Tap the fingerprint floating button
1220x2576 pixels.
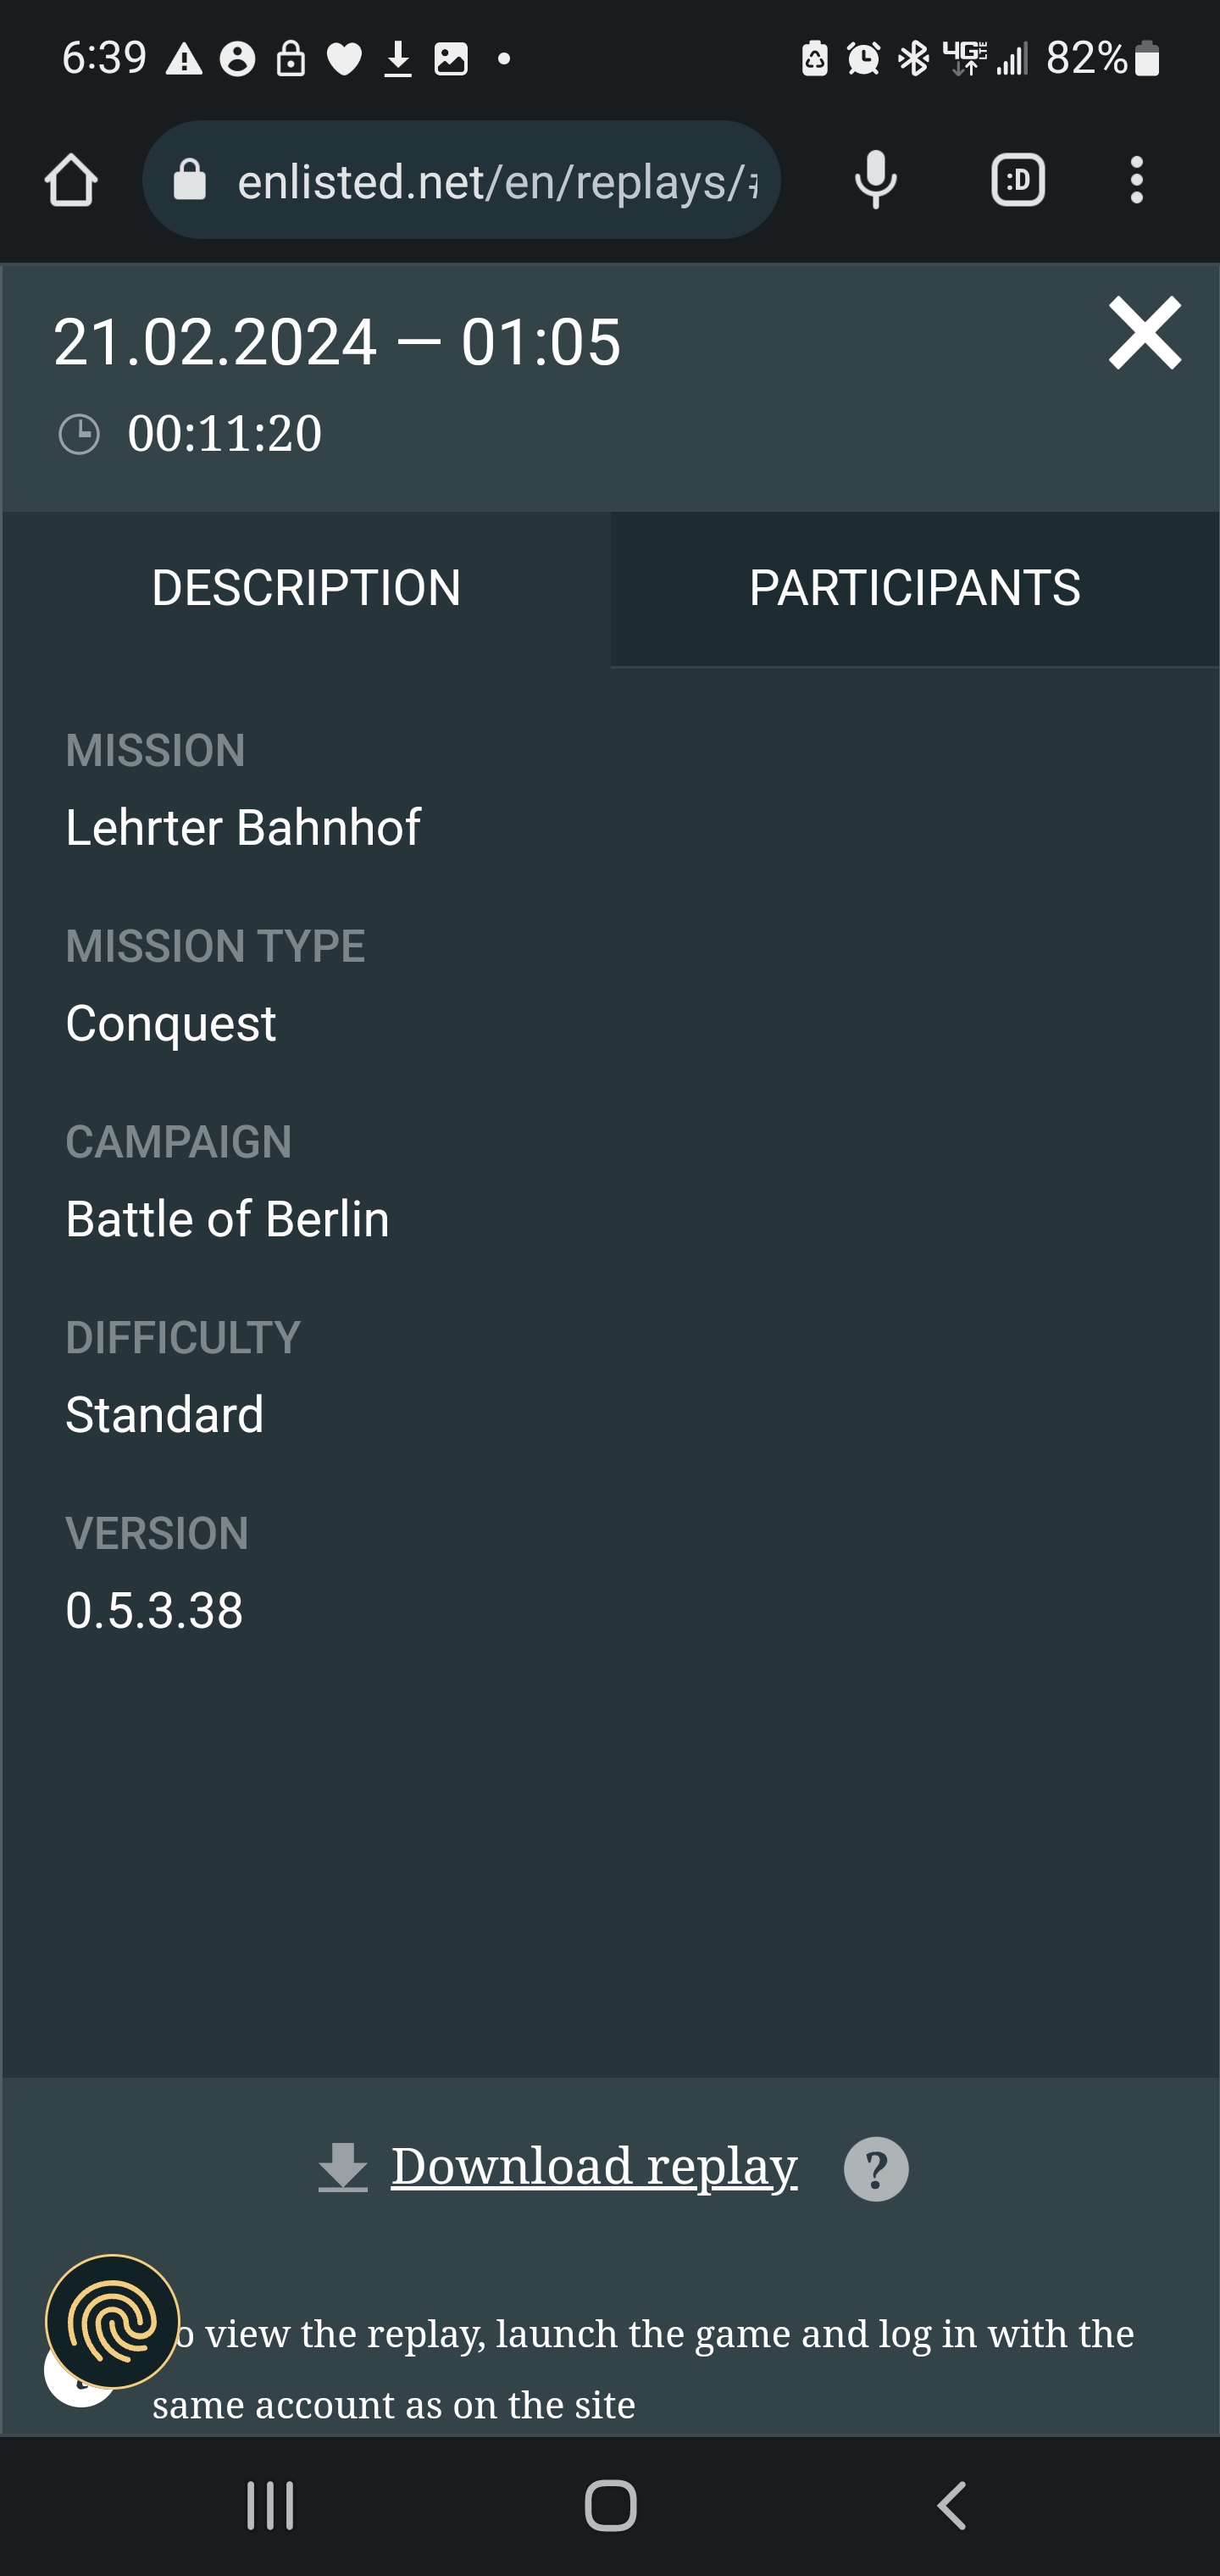pyautogui.click(x=113, y=2321)
